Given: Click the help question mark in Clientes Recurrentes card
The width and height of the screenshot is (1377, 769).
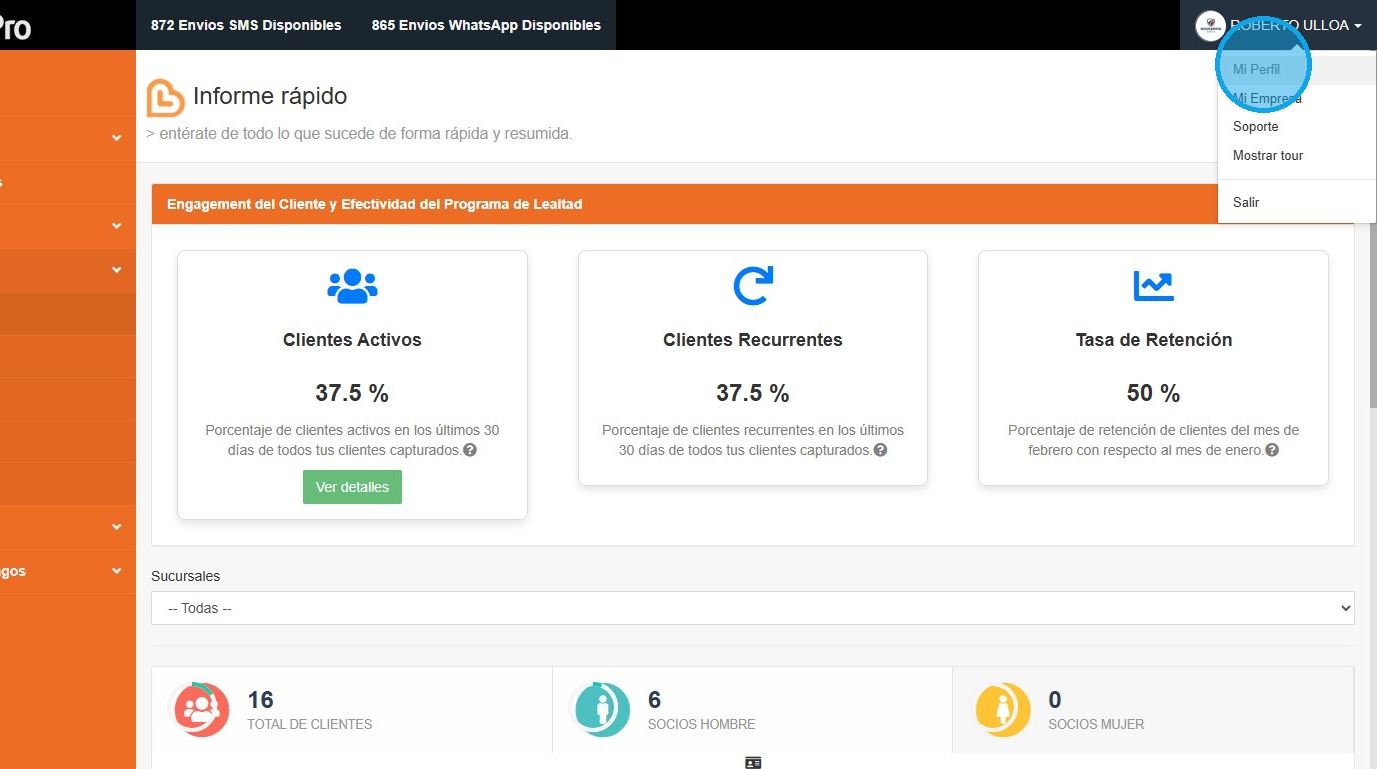Looking at the screenshot, I should point(880,450).
